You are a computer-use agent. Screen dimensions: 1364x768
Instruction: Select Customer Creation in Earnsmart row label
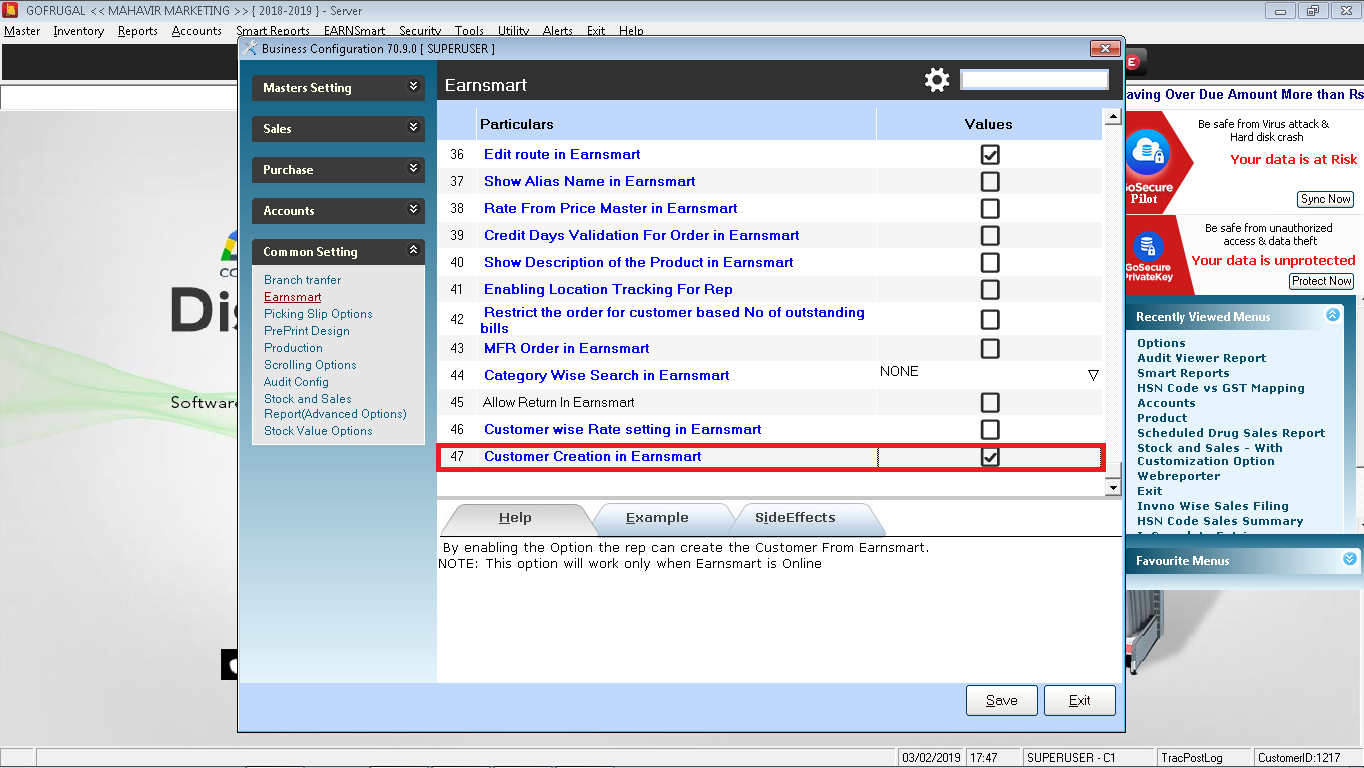pyautogui.click(x=593, y=457)
